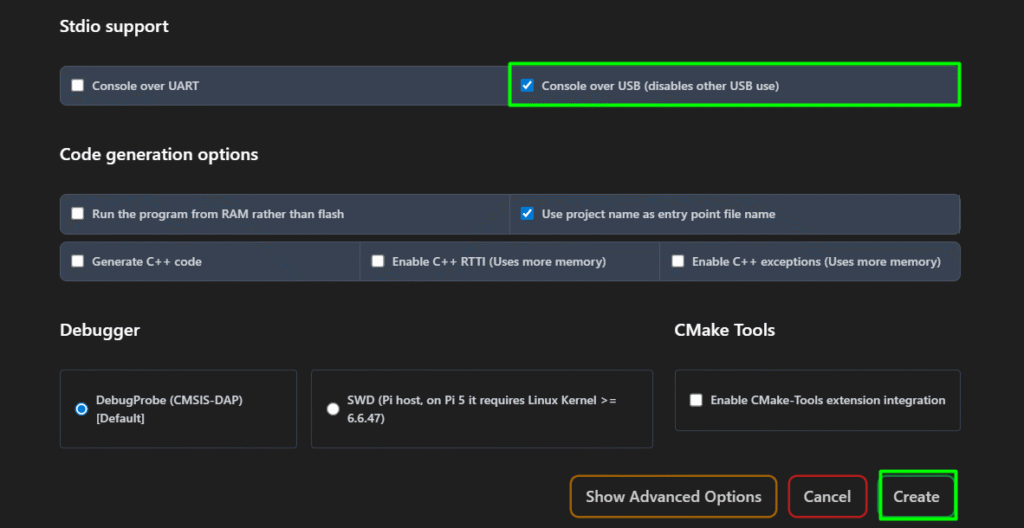Check the Generate C++ code box

(78, 262)
